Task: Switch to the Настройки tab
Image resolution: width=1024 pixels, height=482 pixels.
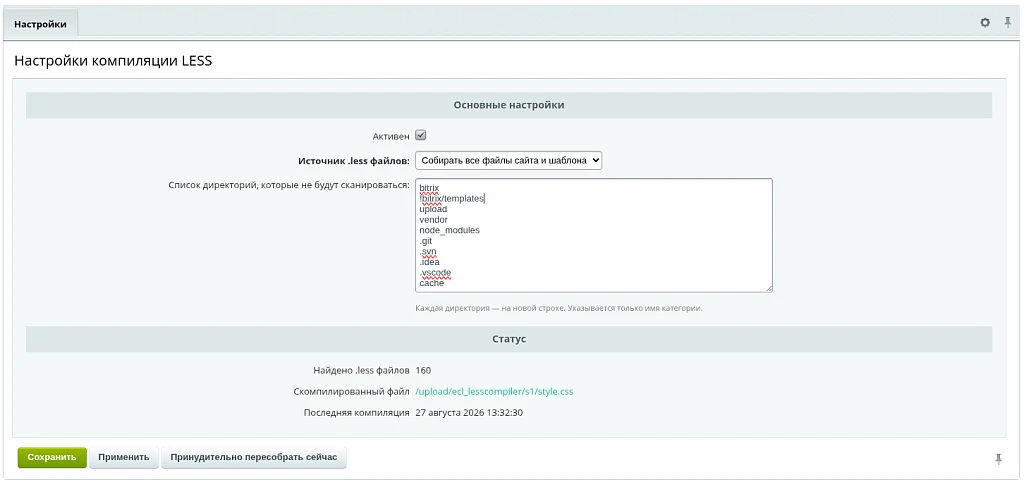Action: coord(40,24)
